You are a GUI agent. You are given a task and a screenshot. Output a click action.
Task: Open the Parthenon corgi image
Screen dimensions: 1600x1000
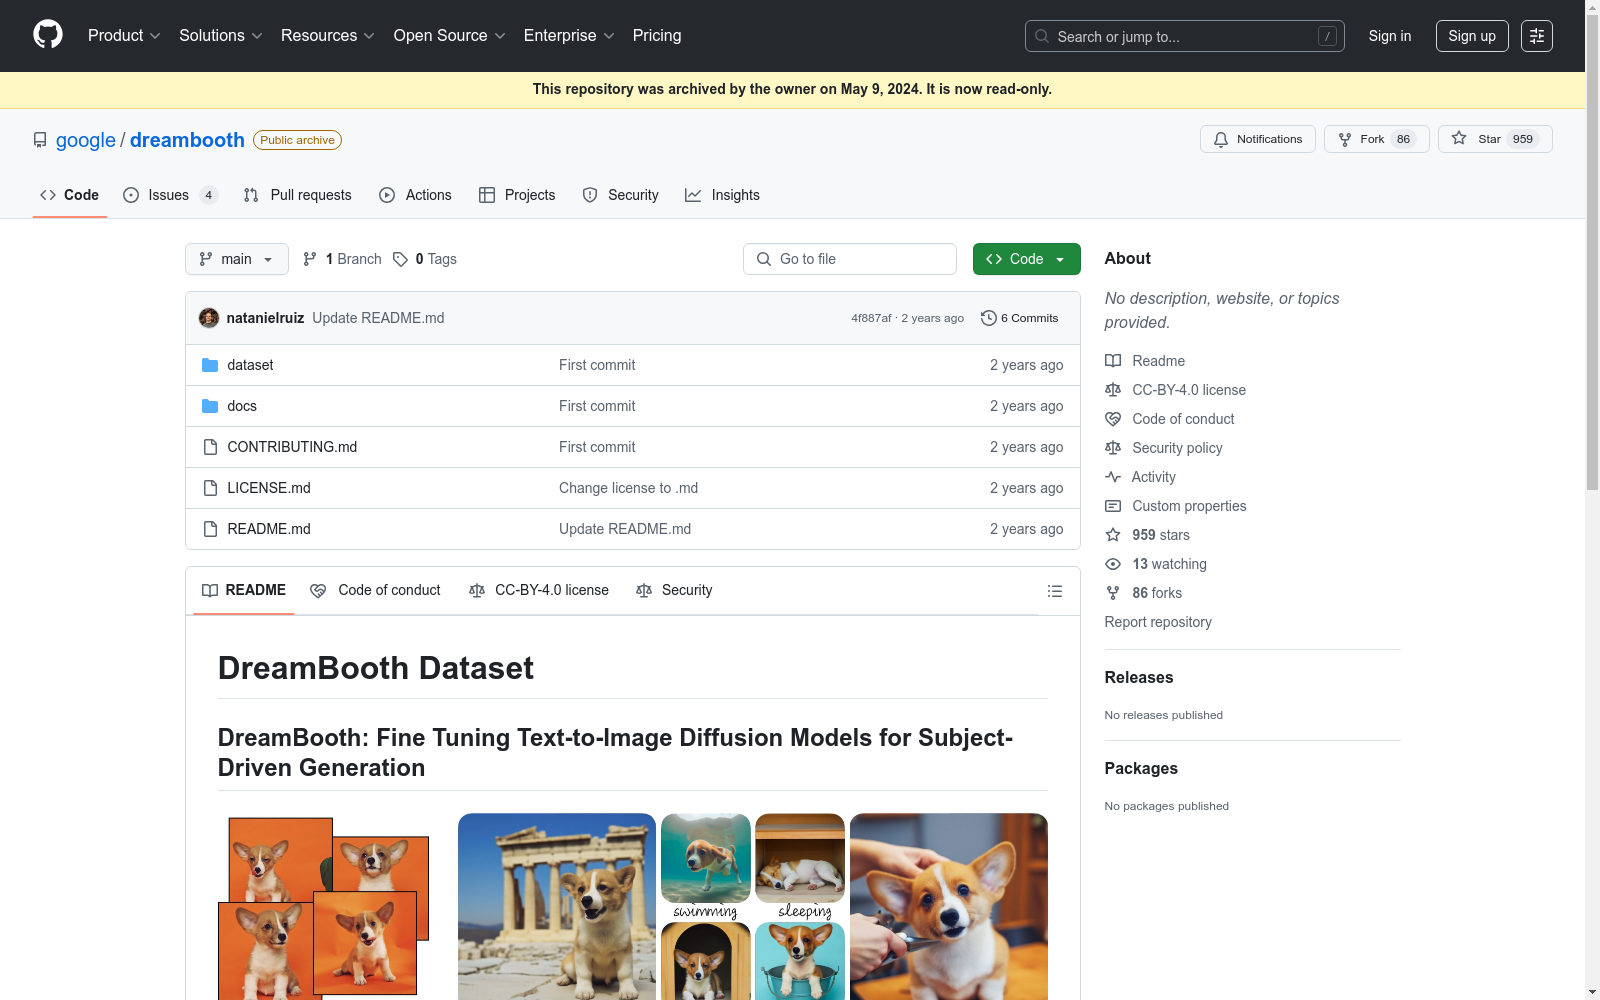557,906
